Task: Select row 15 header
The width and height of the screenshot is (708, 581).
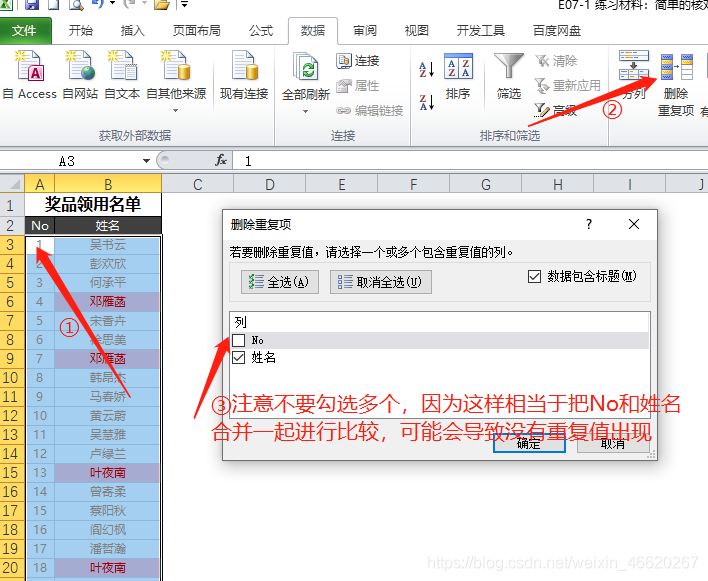Action: (x=12, y=473)
